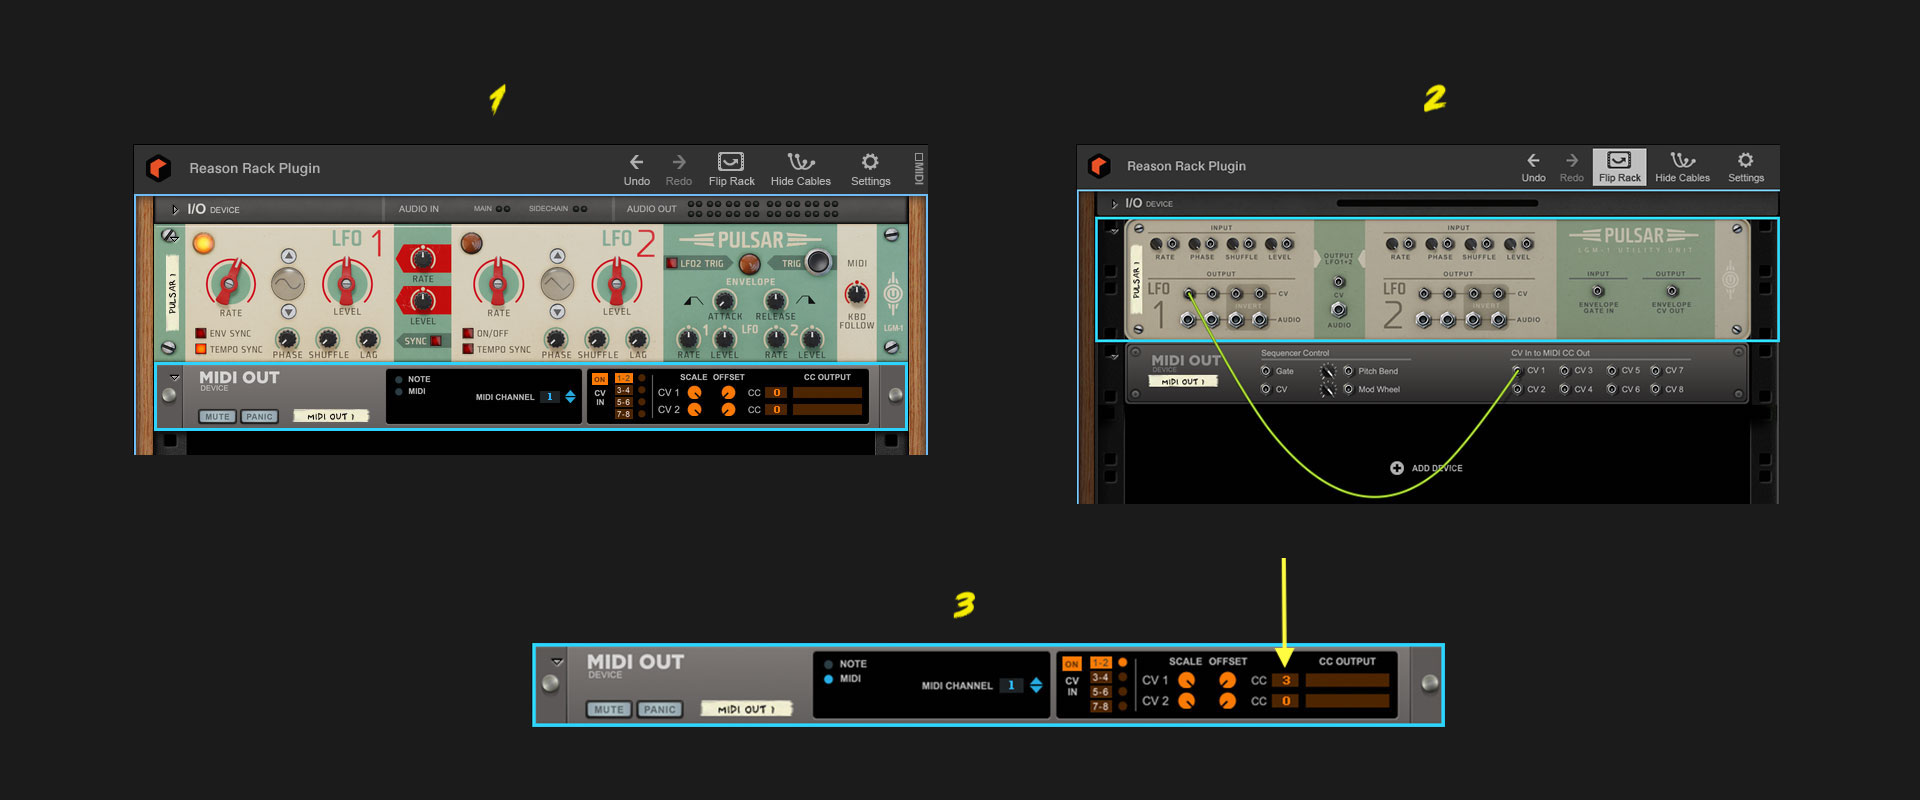Select CV bank 1-2 in the bottom MIDI Out device
1920x800 pixels.
click(1100, 663)
